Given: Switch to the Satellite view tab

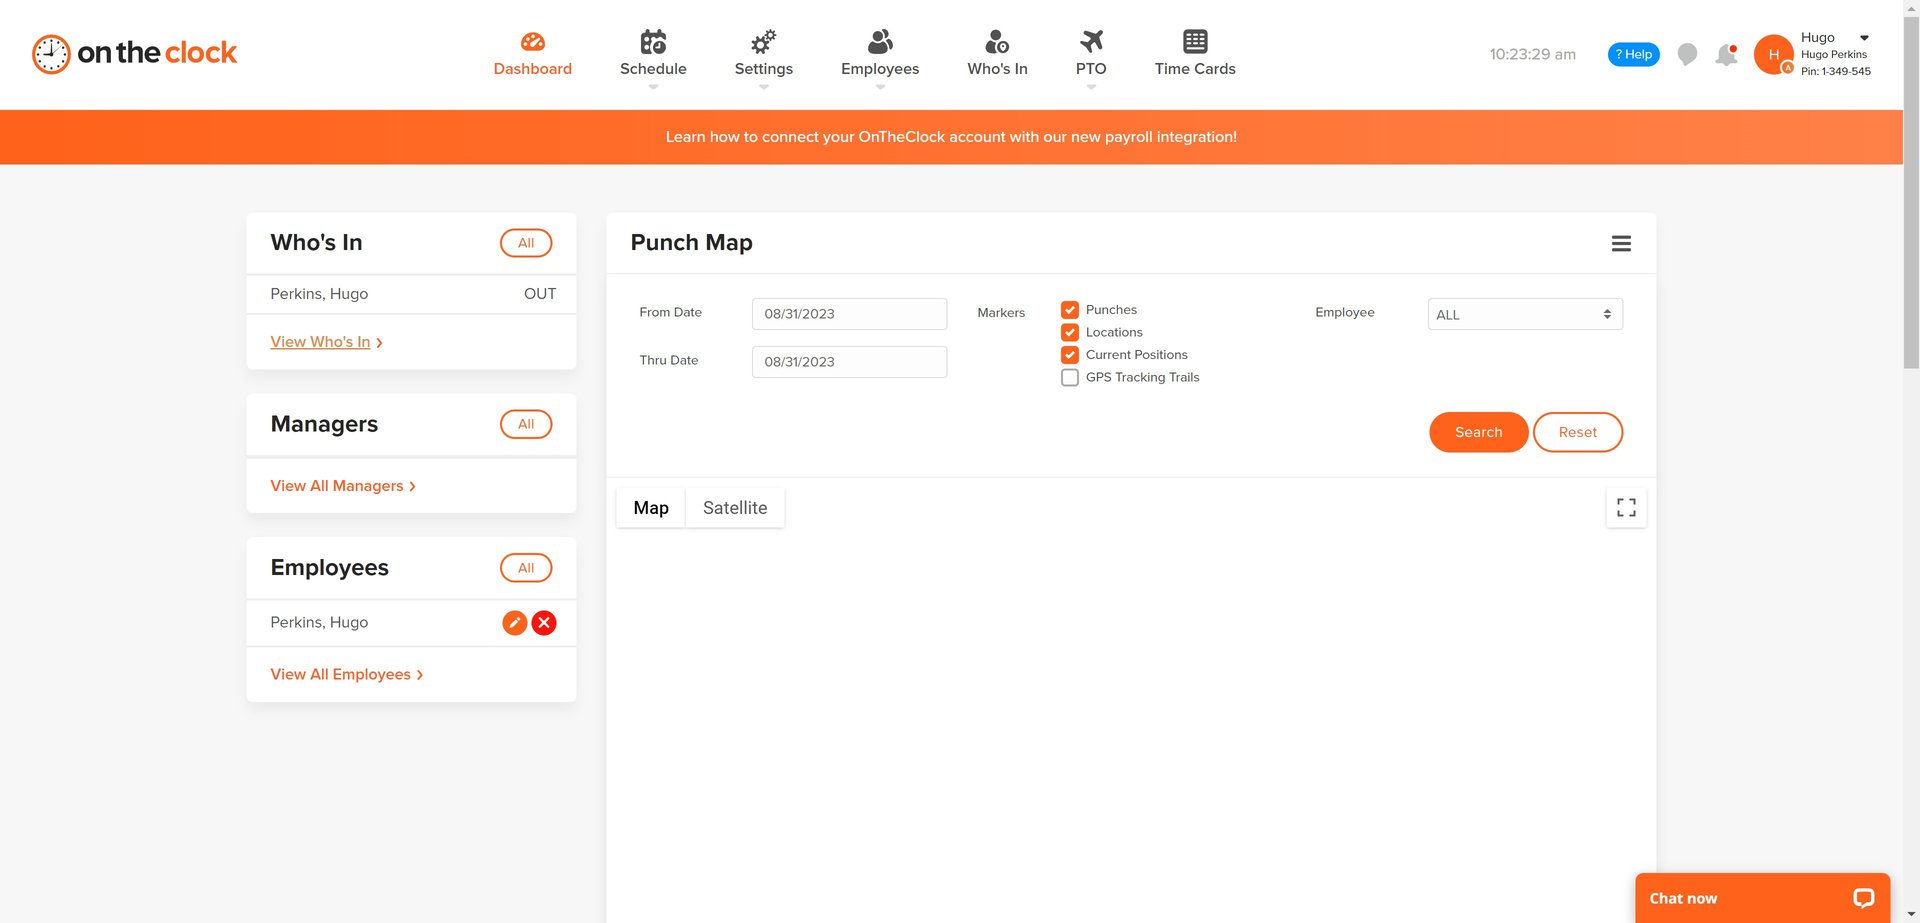Looking at the screenshot, I should [x=735, y=508].
